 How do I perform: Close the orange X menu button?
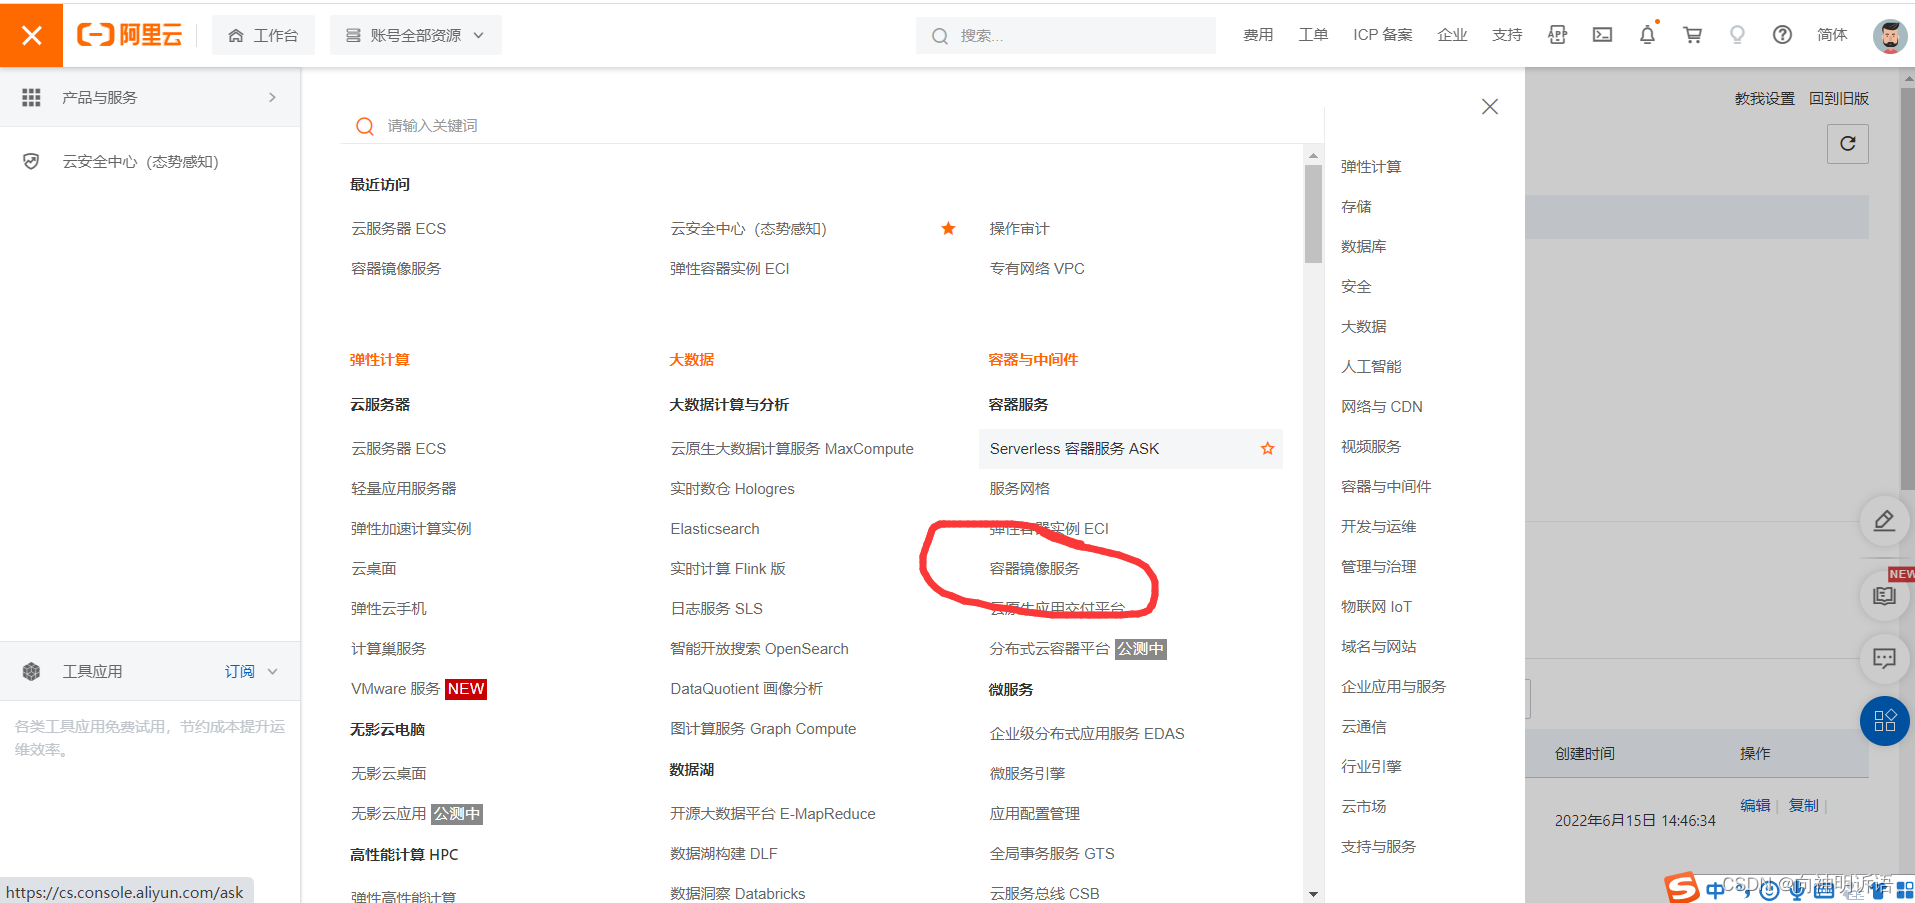click(31, 35)
